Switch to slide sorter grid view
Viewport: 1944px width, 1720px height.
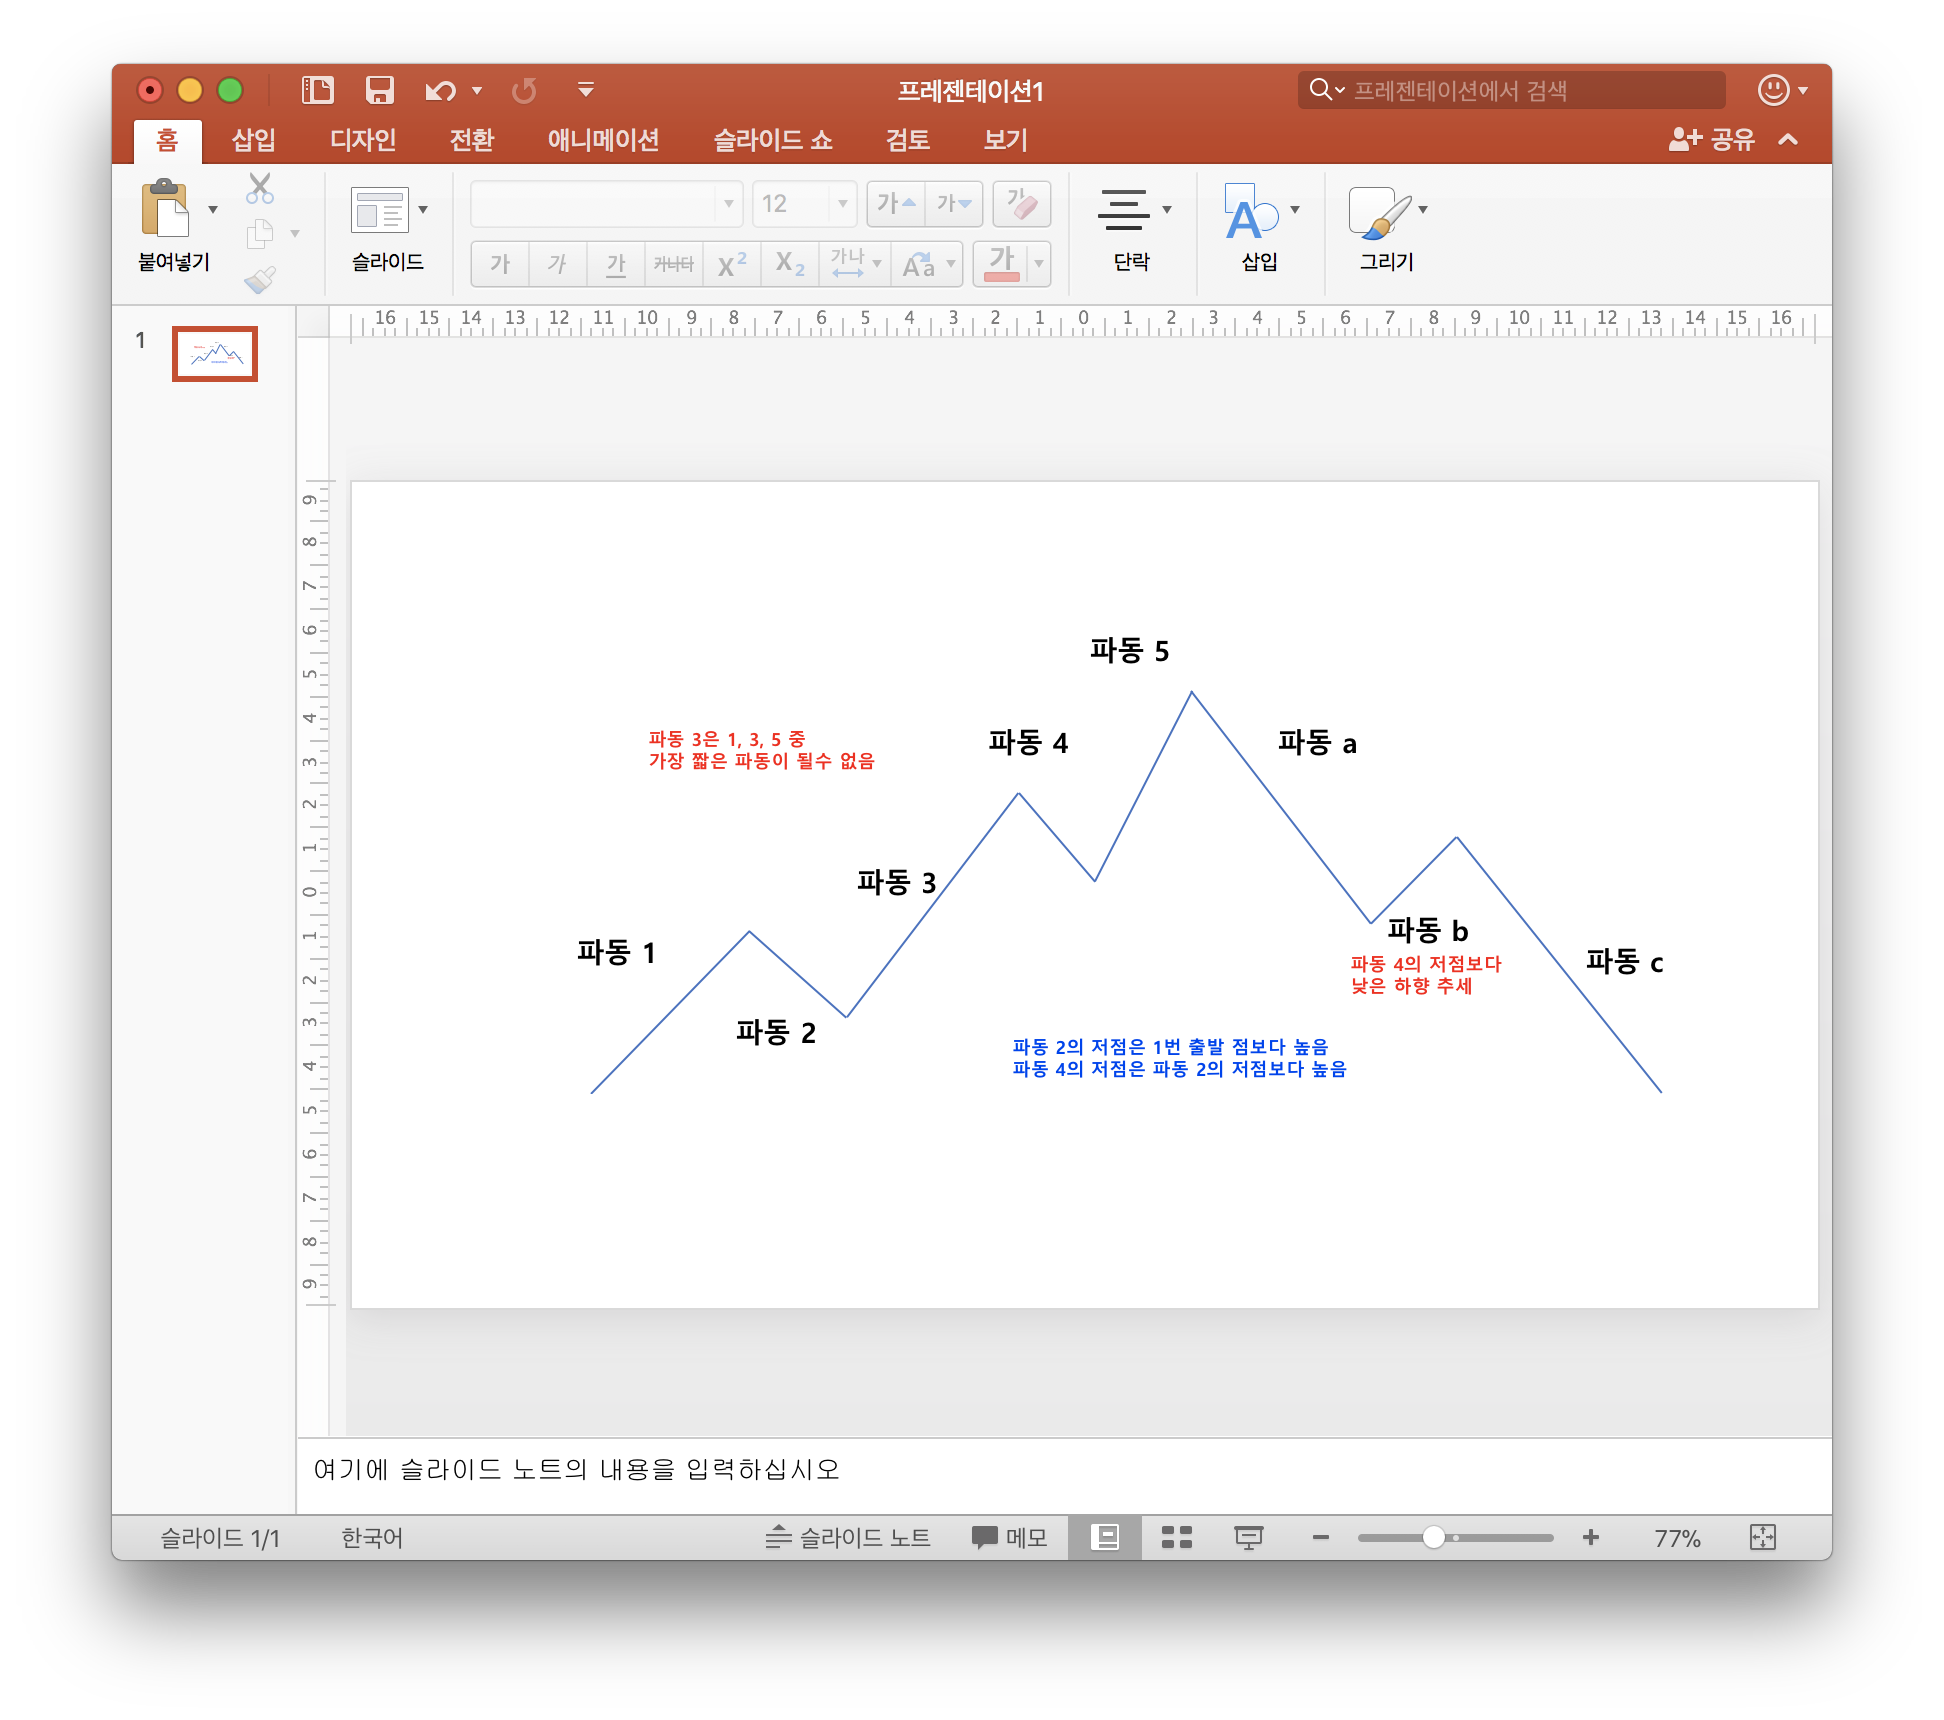(x=1177, y=1537)
